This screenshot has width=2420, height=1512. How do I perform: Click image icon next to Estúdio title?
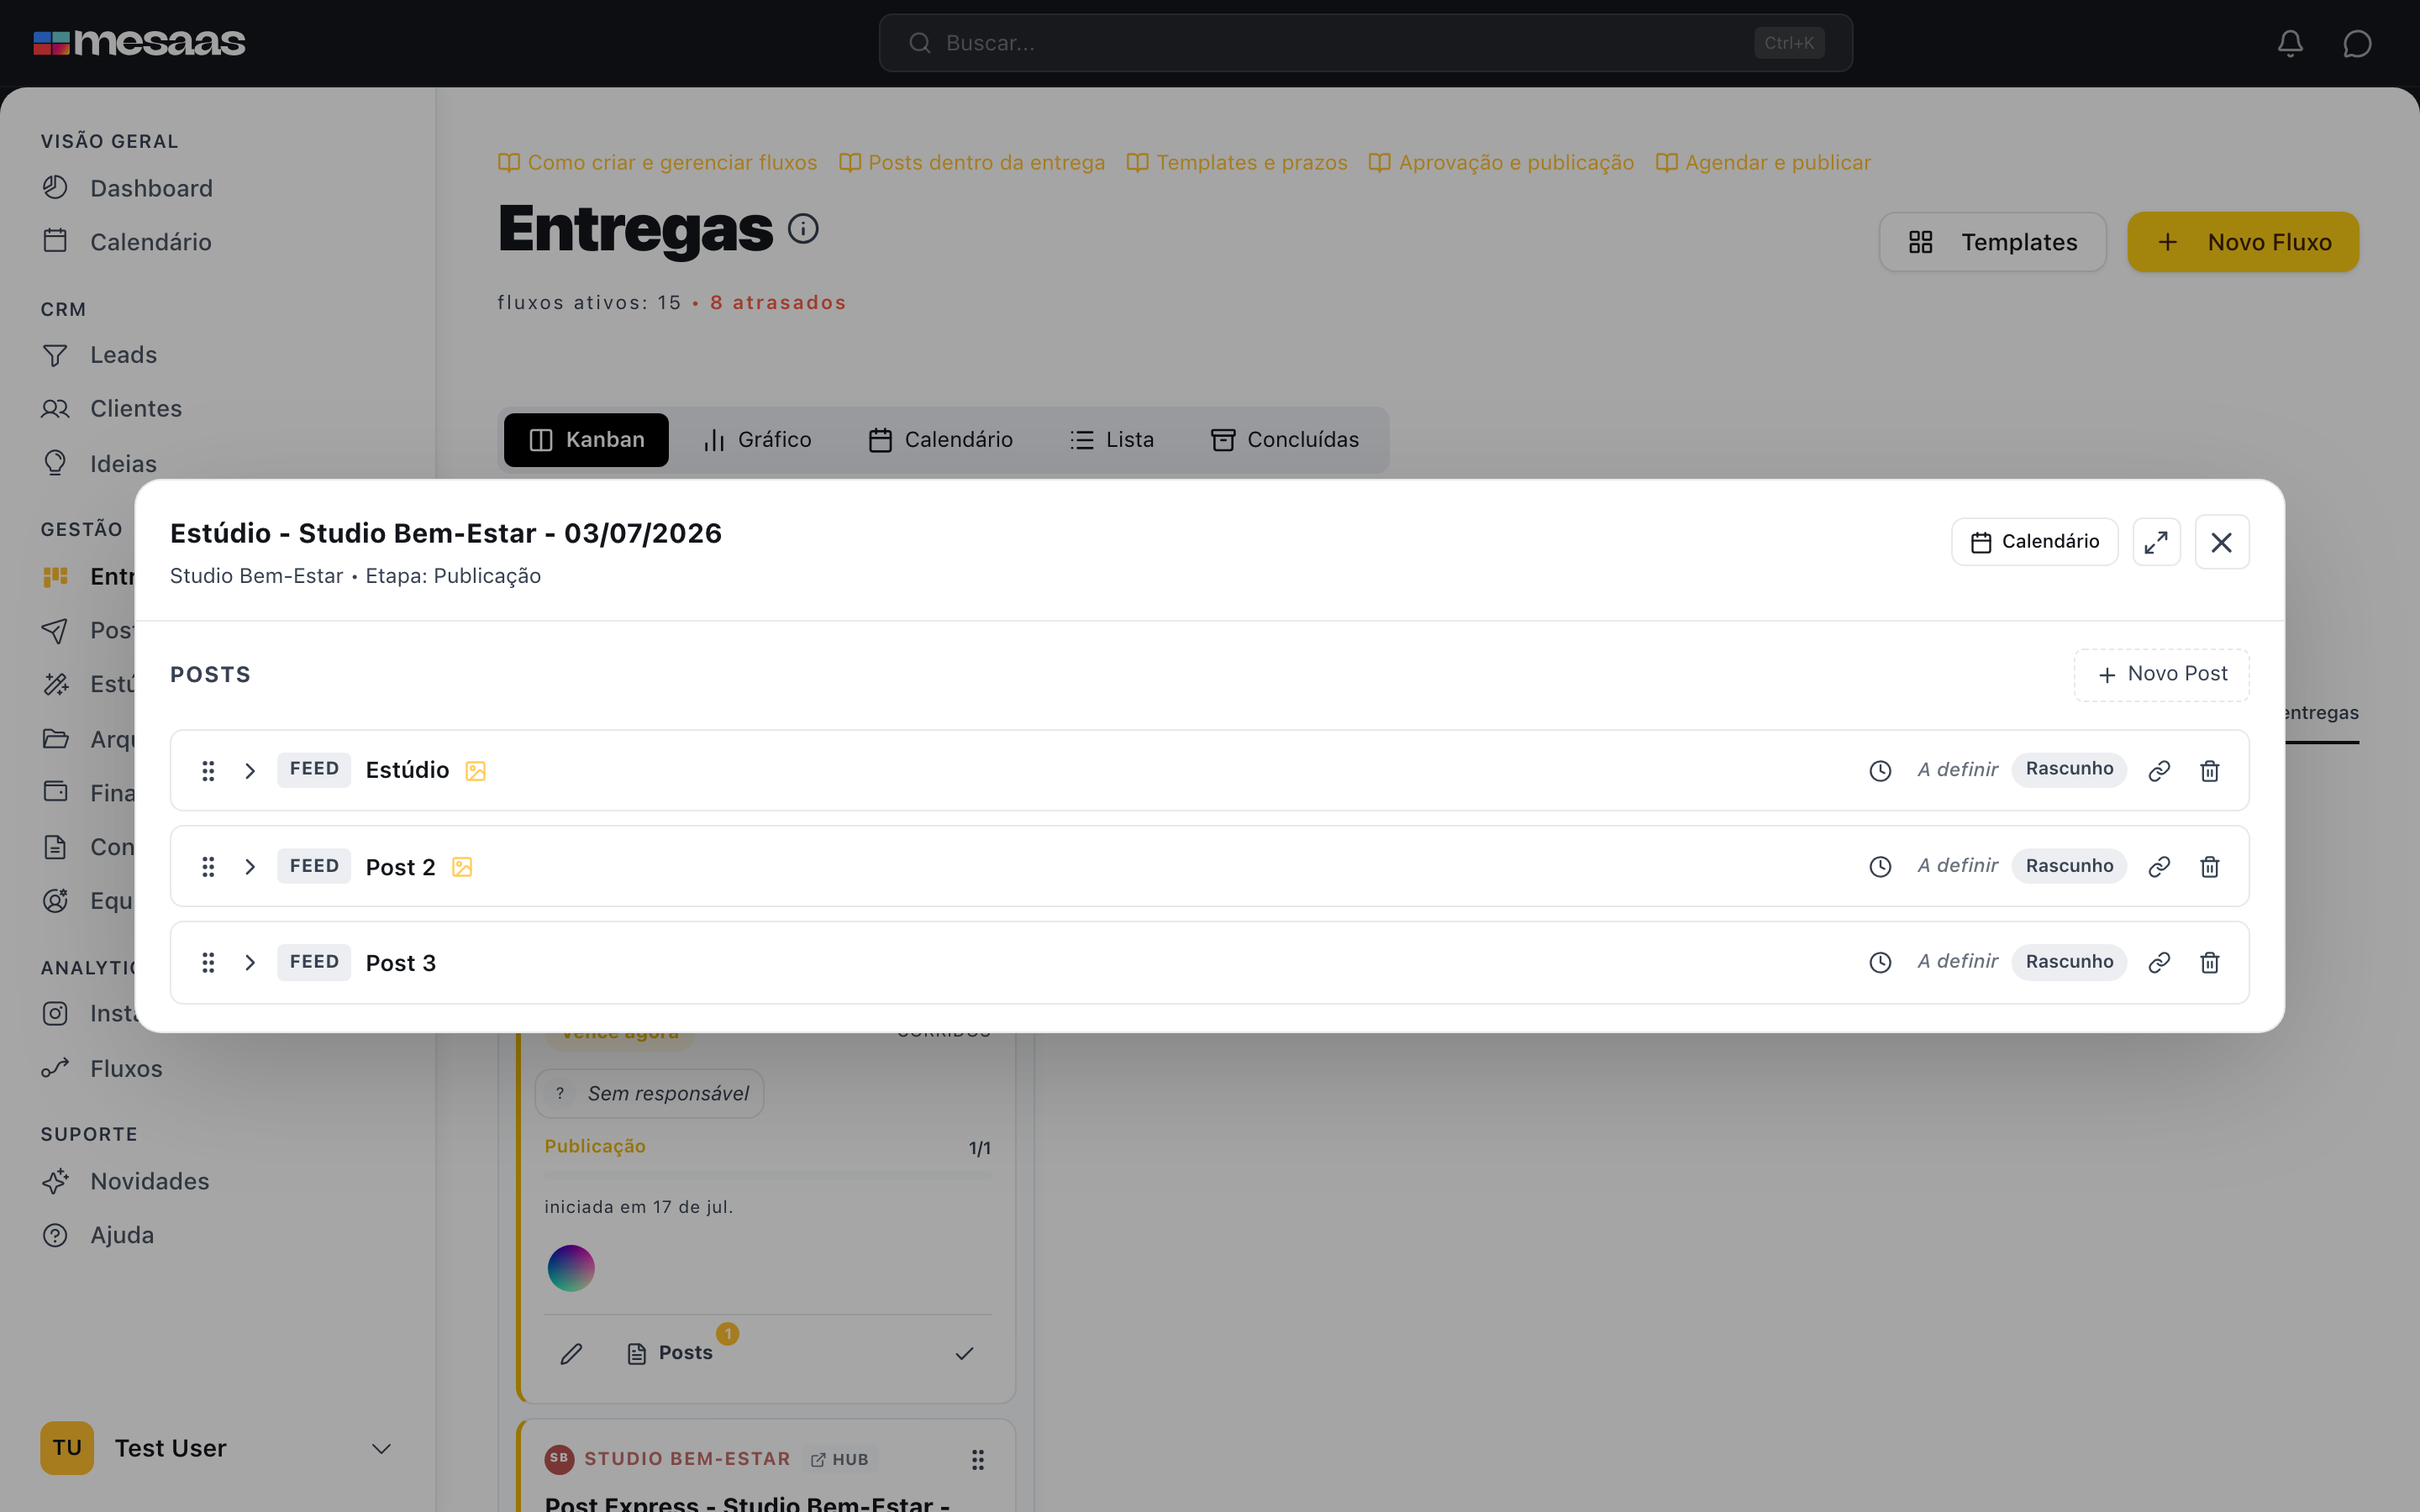pyautogui.click(x=476, y=771)
